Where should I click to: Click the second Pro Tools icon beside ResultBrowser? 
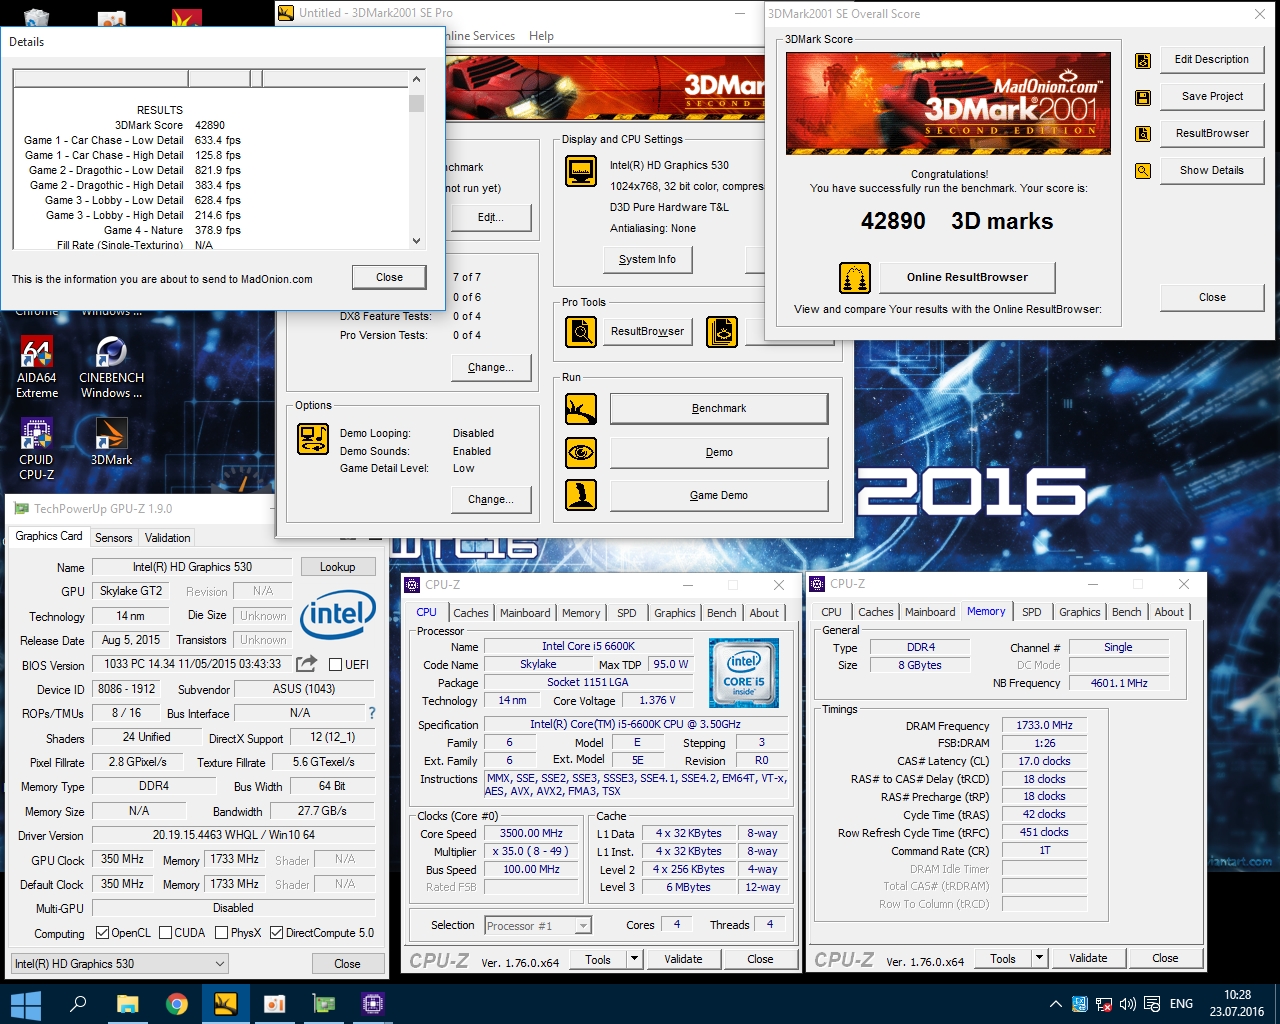[722, 331]
